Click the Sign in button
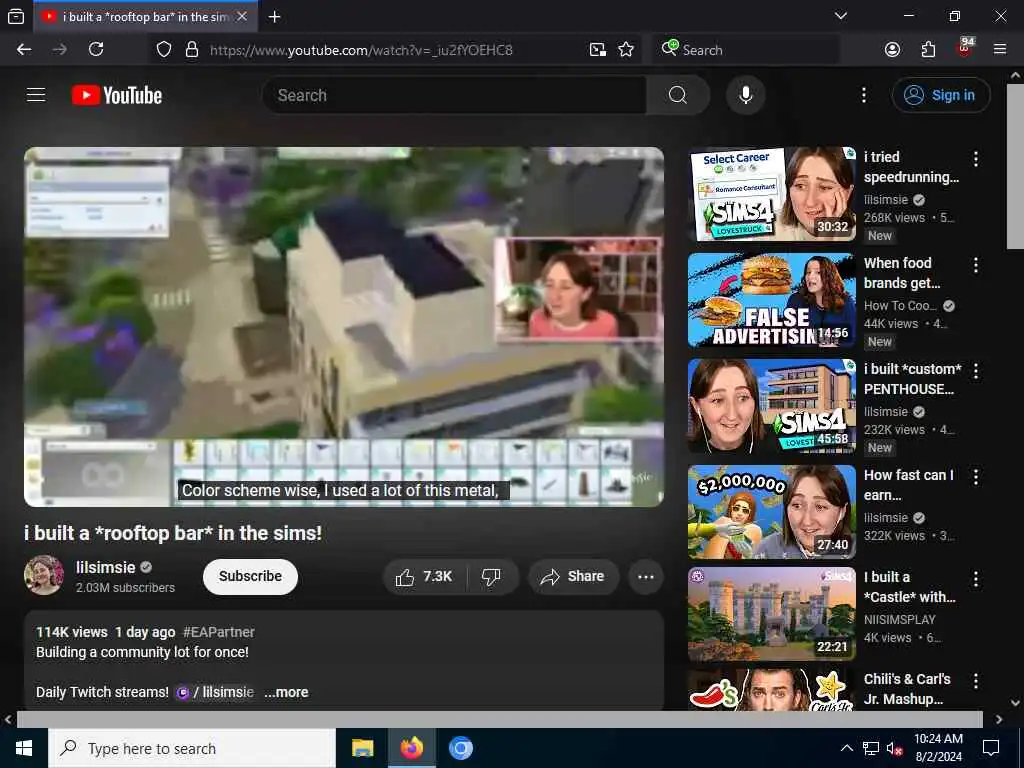This screenshot has height=768, width=1024. [940, 95]
